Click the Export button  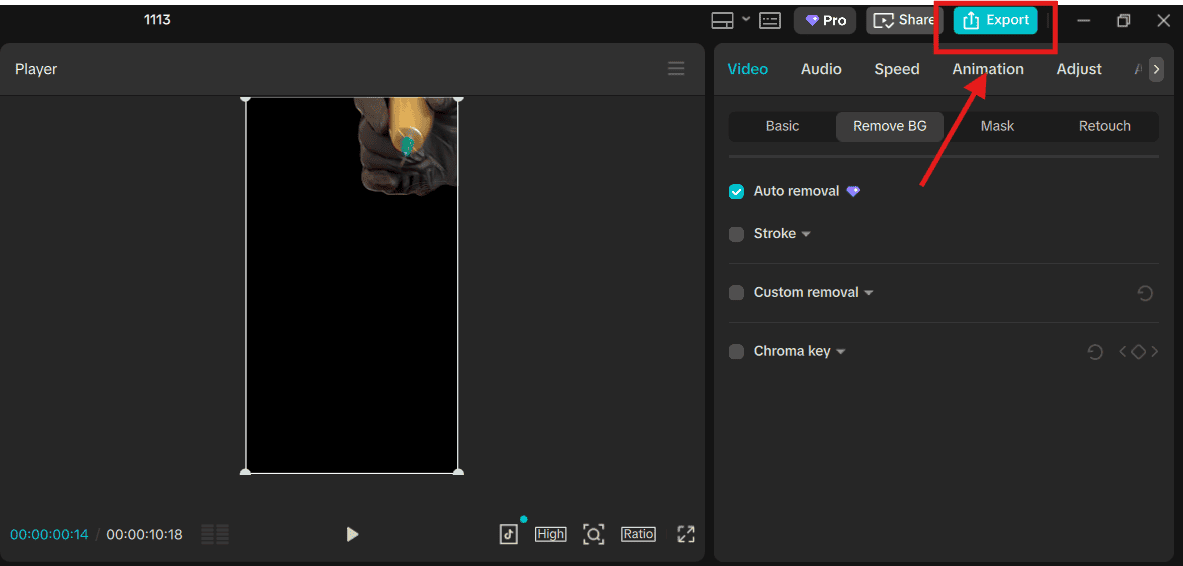[995, 21]
